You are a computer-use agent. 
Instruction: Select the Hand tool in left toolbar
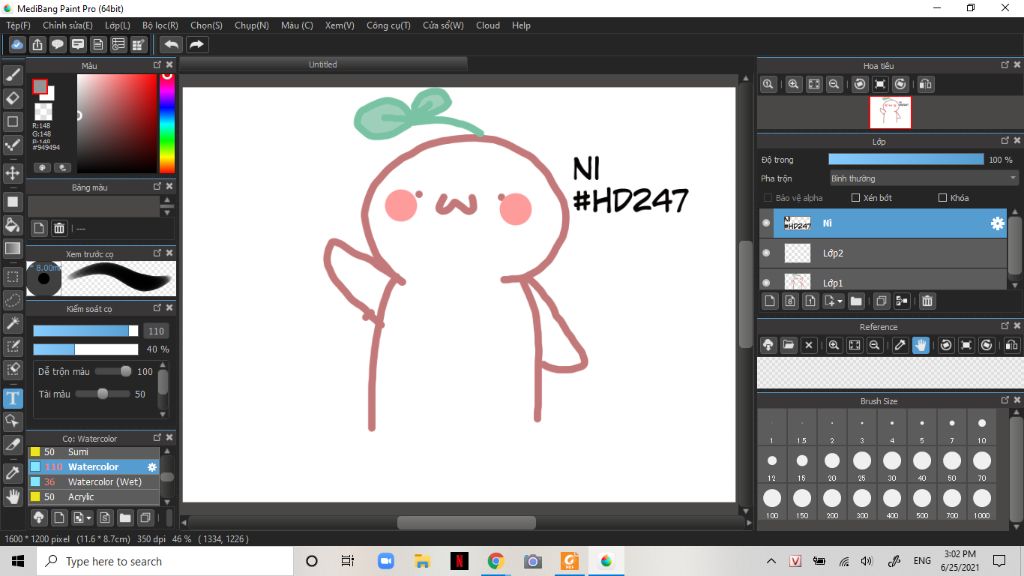[12, 496]
